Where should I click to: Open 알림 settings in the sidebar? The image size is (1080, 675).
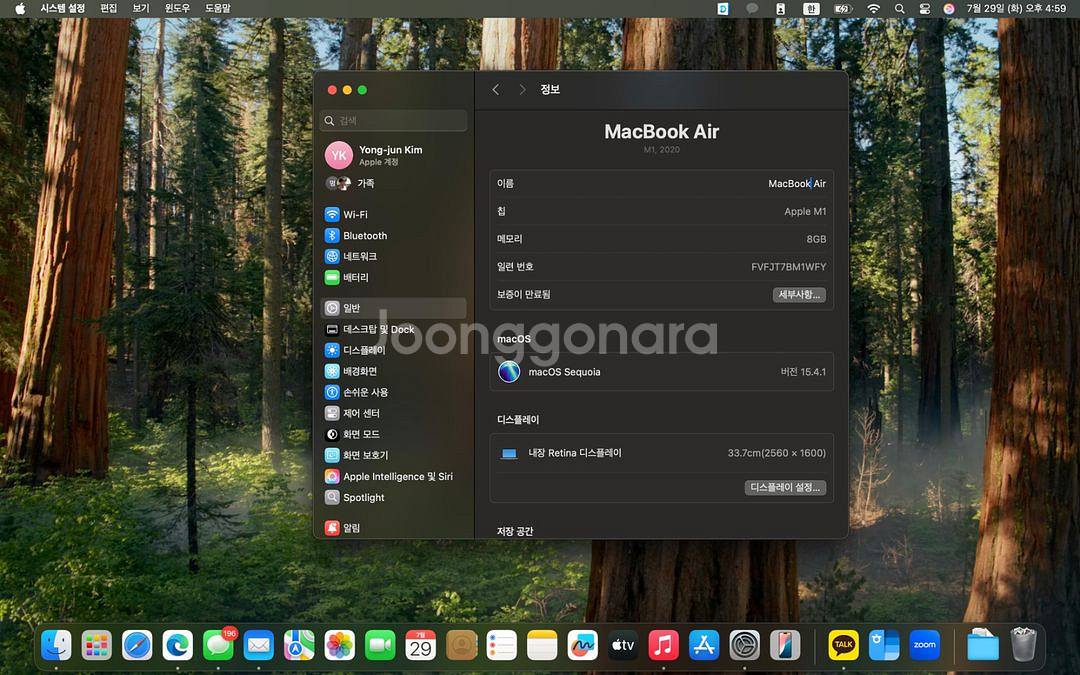[x=393, y=528]
